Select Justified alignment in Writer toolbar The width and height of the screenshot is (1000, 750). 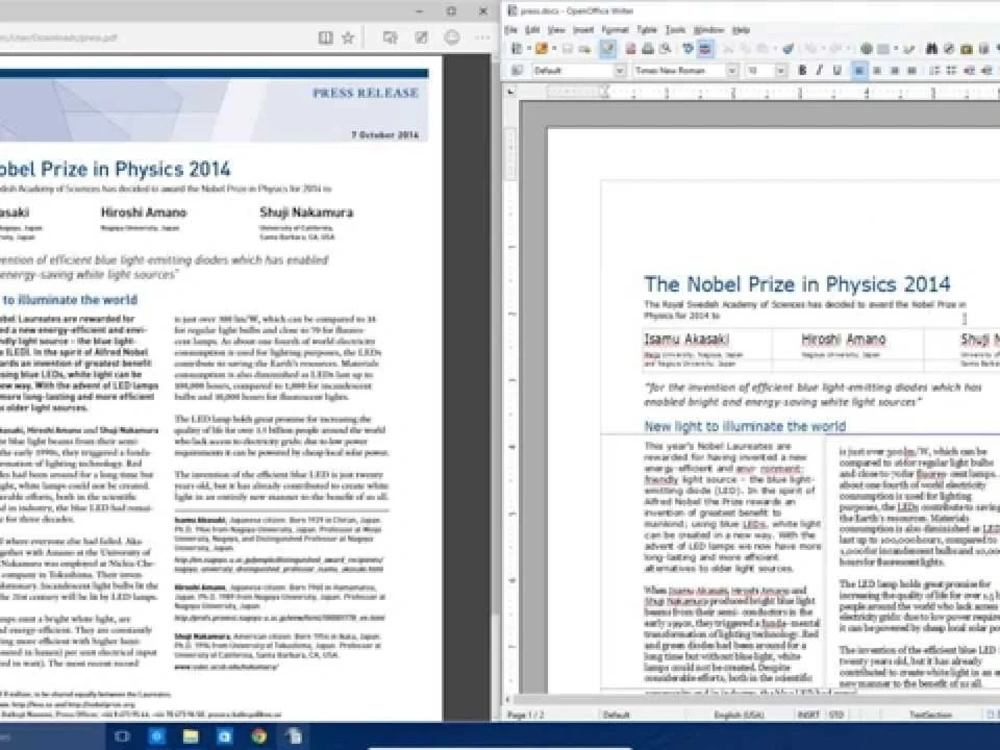click(x=912, y=70)
